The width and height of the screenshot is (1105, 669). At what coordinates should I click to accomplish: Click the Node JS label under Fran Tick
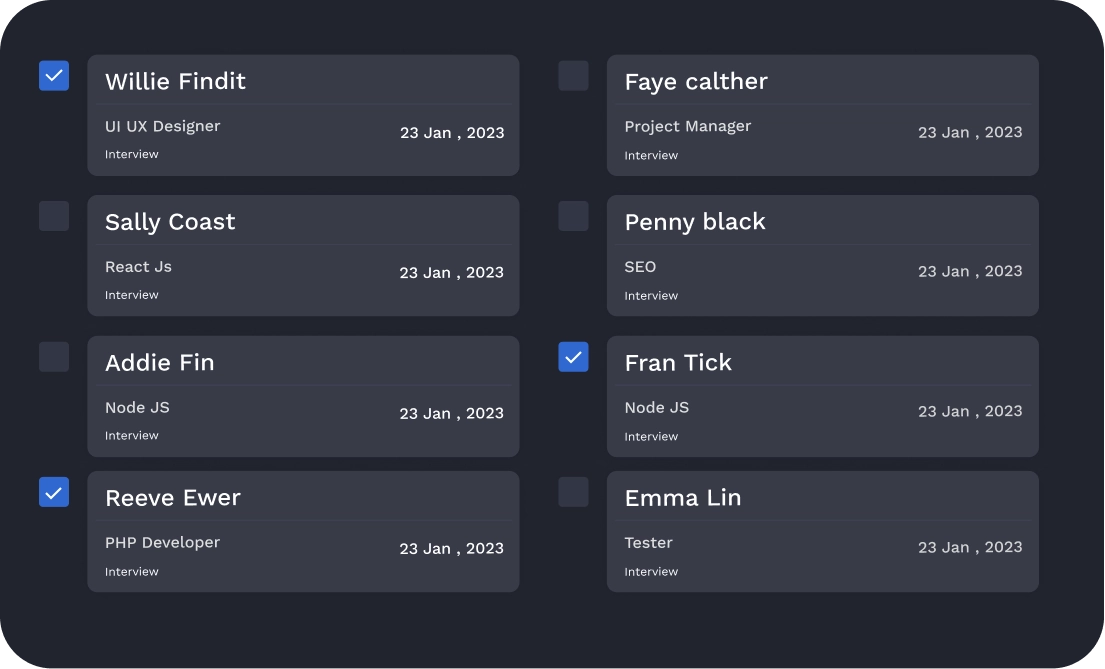657,407
